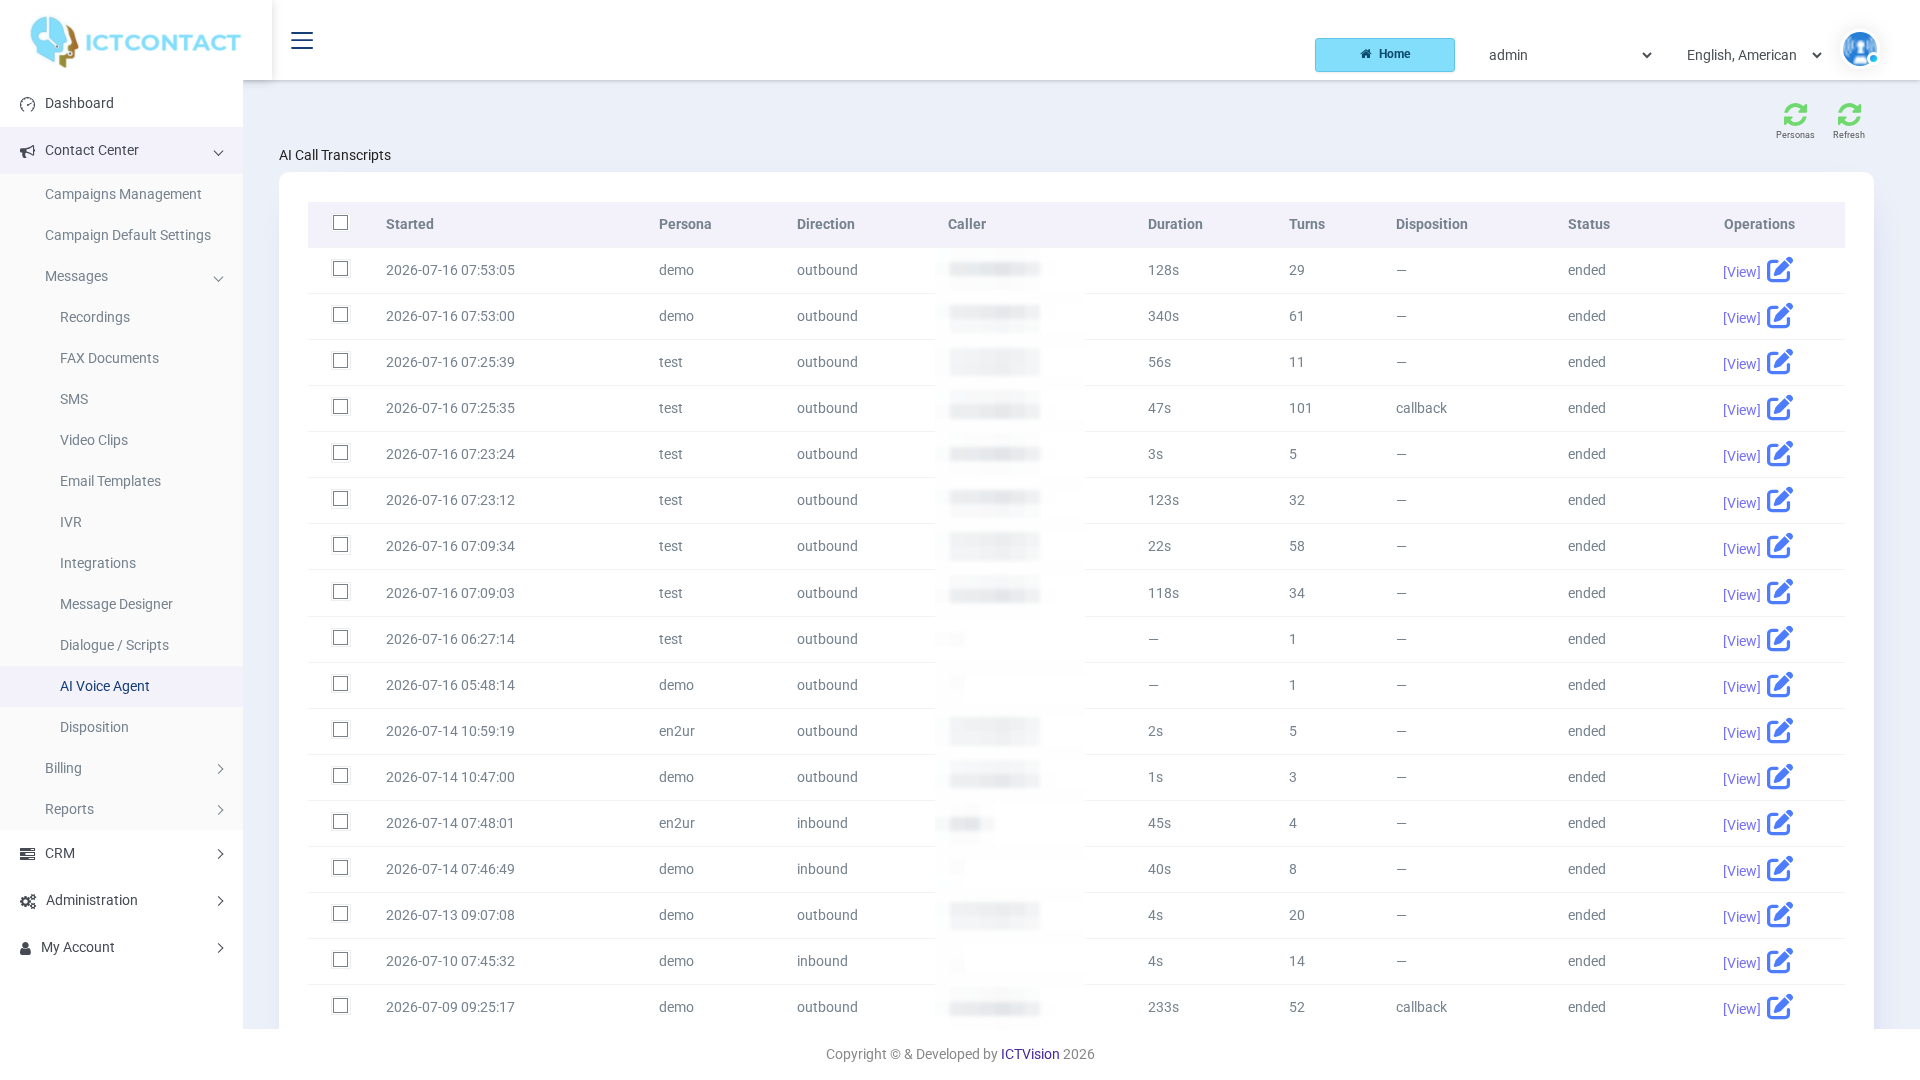Image resolution: width=1920 pixels, height=1080 pixels.
Task: Click the Refresh icon
Action: coord(1849,115)
